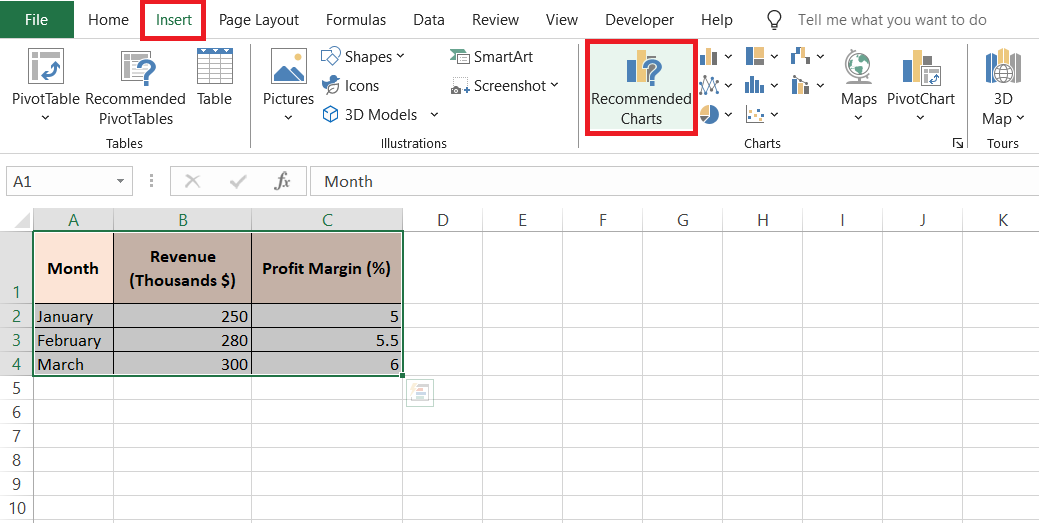This screenshot has width=1039, height=523.
Task: Open Recommended PivotTables
Action: coord(135,87)
